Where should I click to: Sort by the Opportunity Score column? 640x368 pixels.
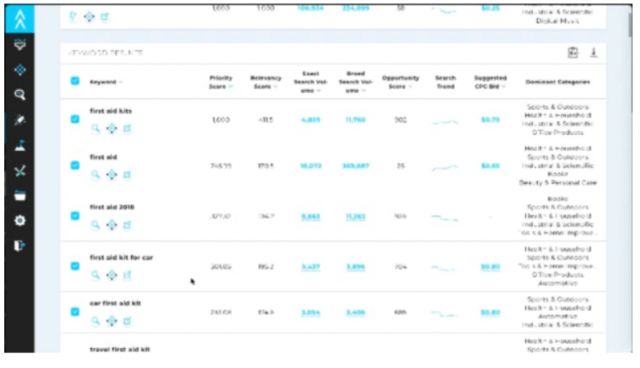pyautogui.click(x=400, y=82)
